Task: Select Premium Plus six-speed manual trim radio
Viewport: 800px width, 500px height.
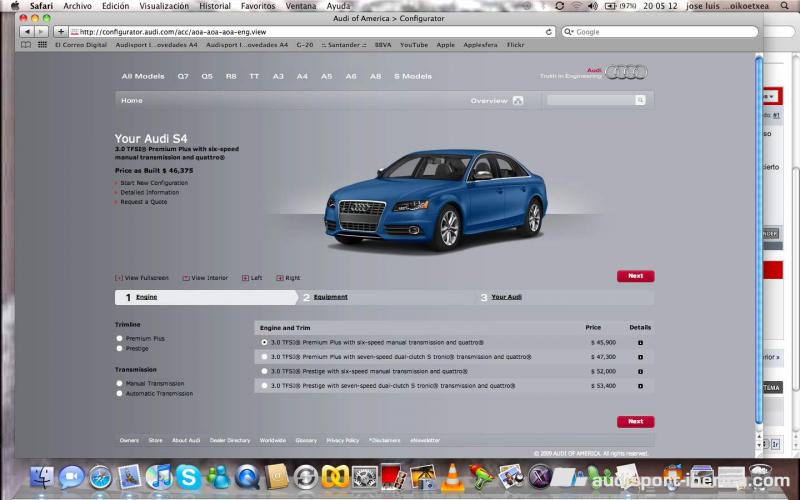Action: tap(264, 342)
